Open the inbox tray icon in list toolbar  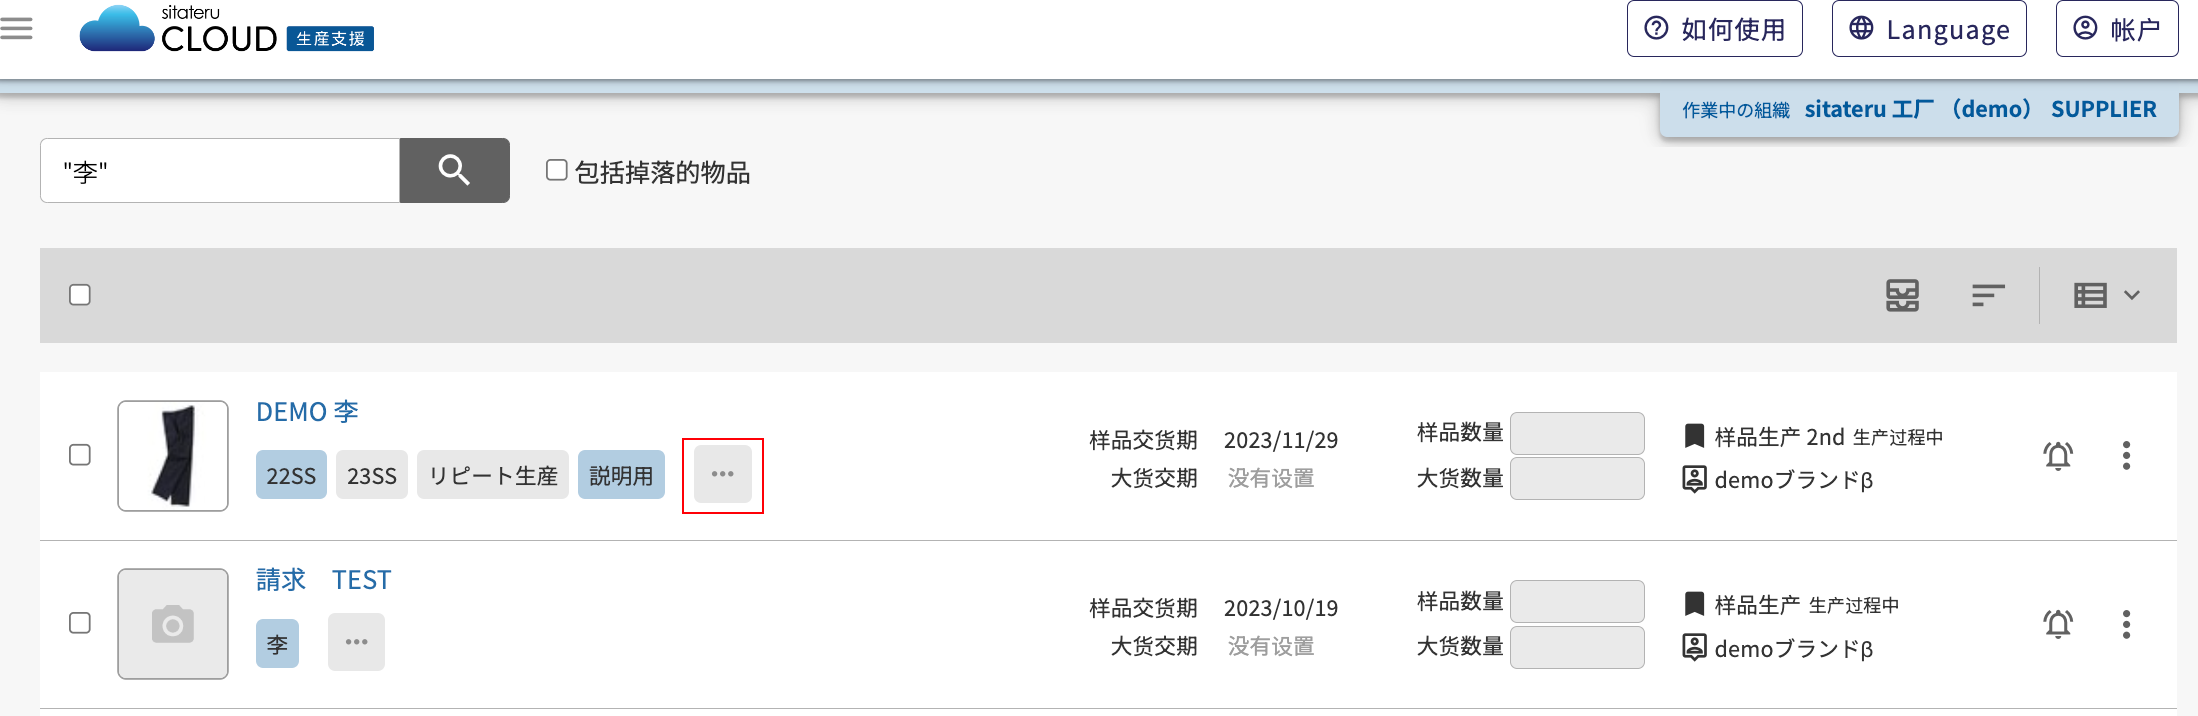coord(1902,295)
